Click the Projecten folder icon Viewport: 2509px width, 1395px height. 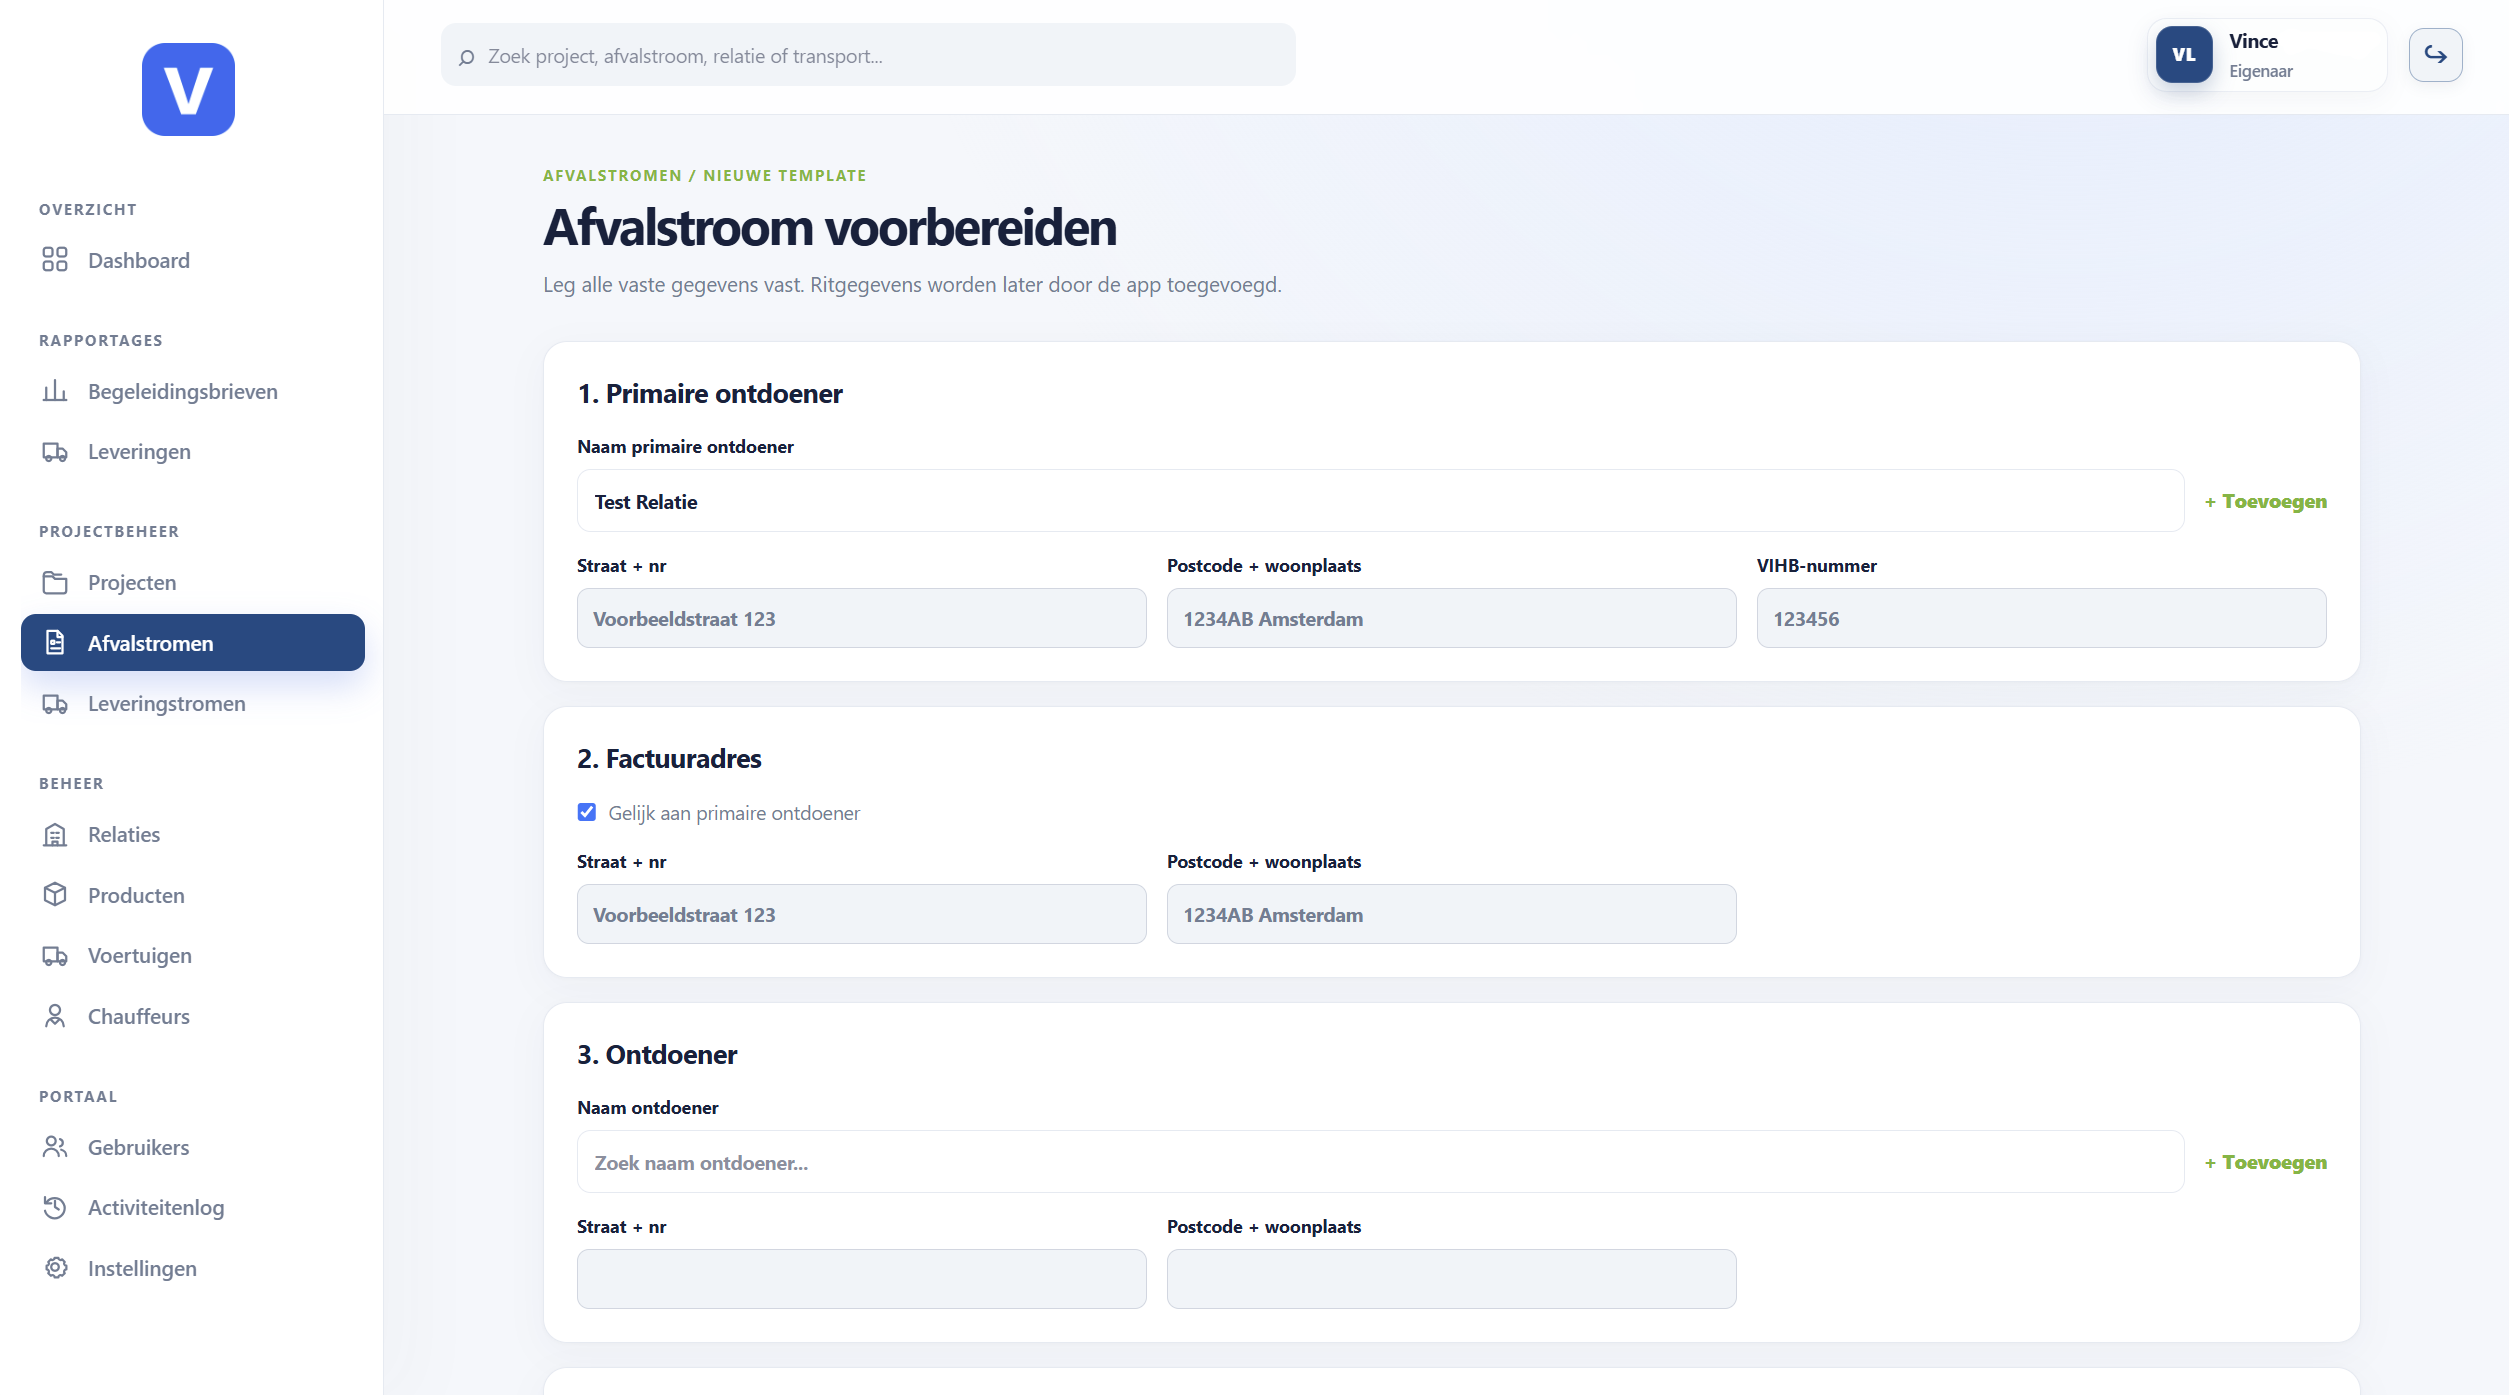tap(55, 583)
